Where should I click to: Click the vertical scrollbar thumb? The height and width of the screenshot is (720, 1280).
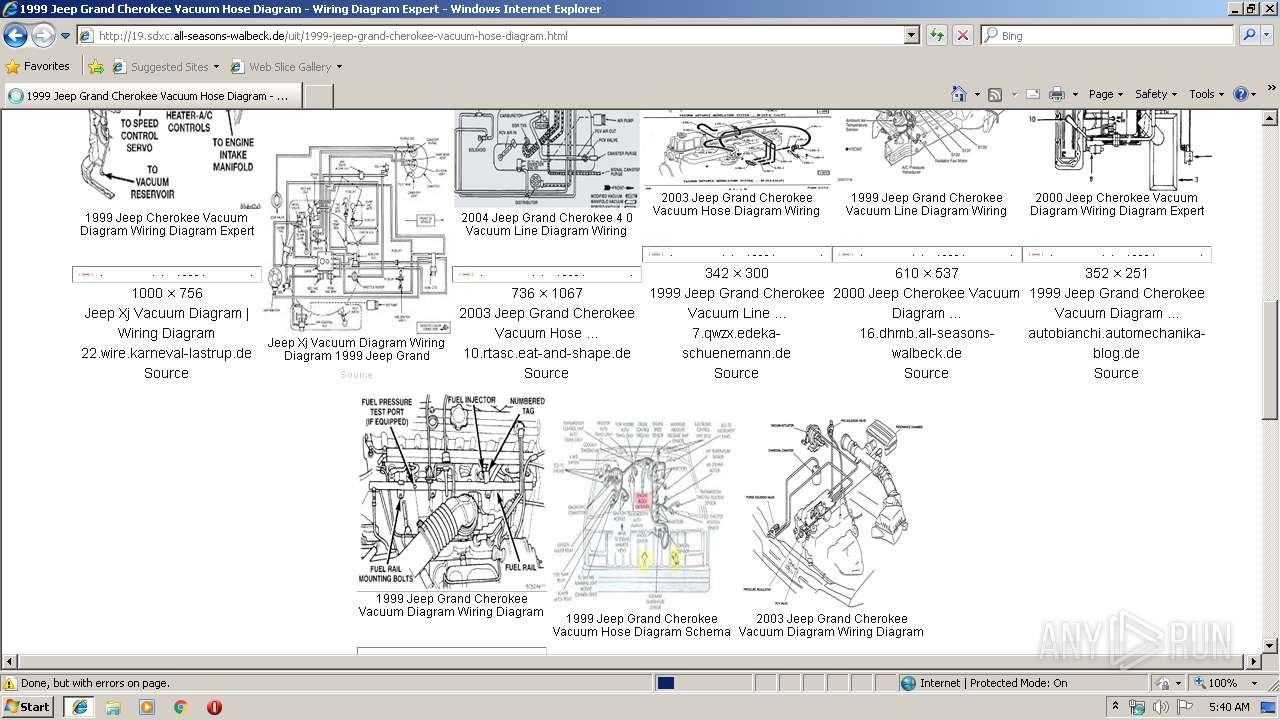[1270, 360]
